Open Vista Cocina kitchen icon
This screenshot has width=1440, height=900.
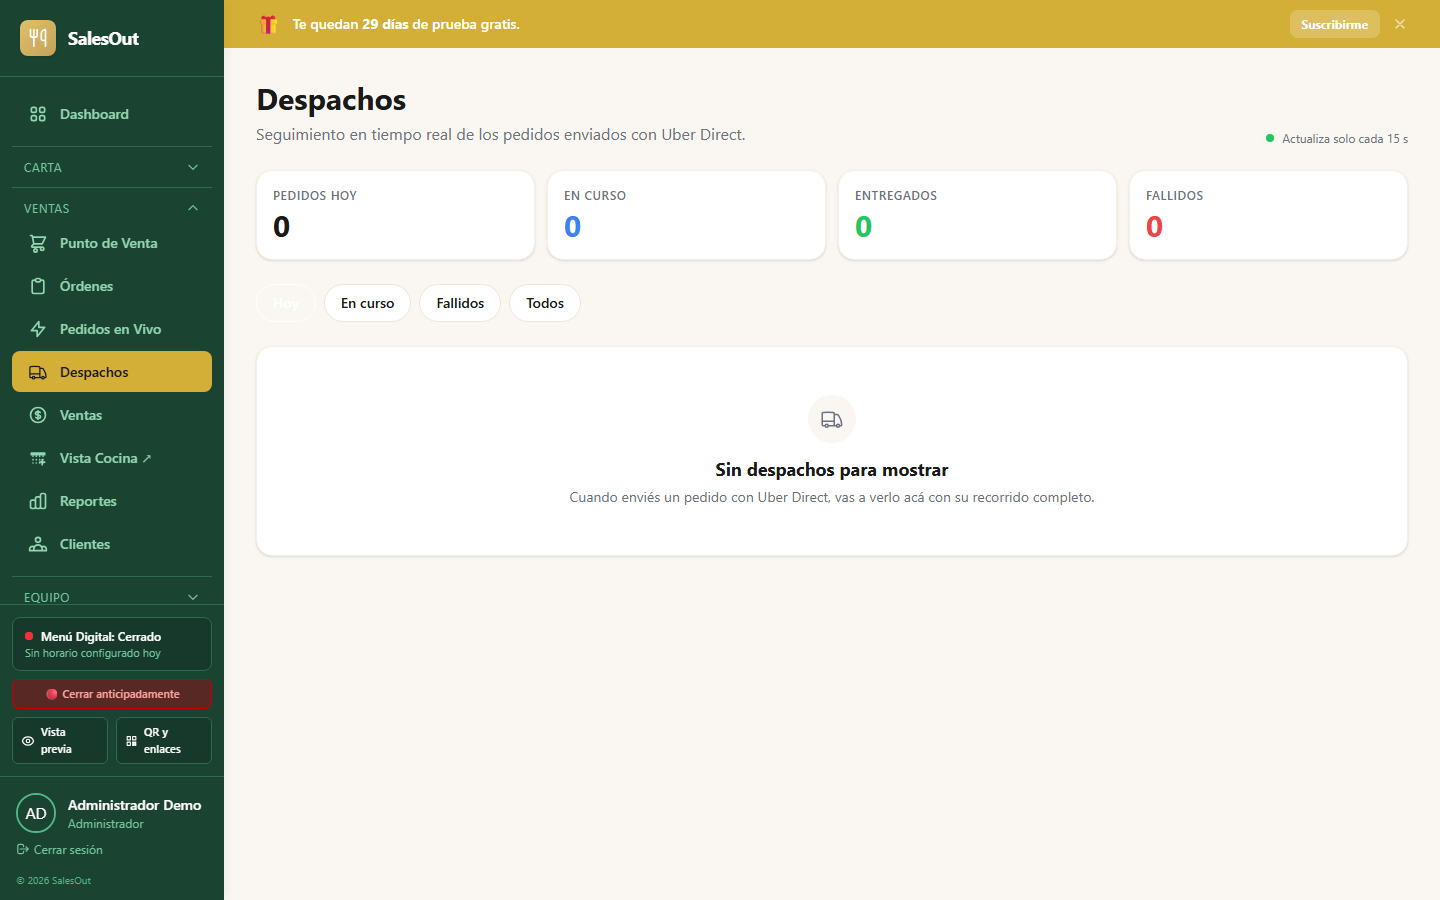pos(38,458)
